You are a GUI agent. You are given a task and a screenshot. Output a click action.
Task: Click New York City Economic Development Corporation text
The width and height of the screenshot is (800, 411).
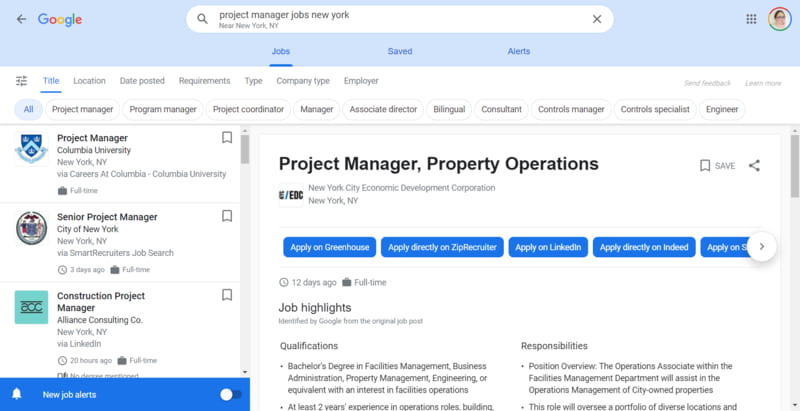(x=402, y=188)
